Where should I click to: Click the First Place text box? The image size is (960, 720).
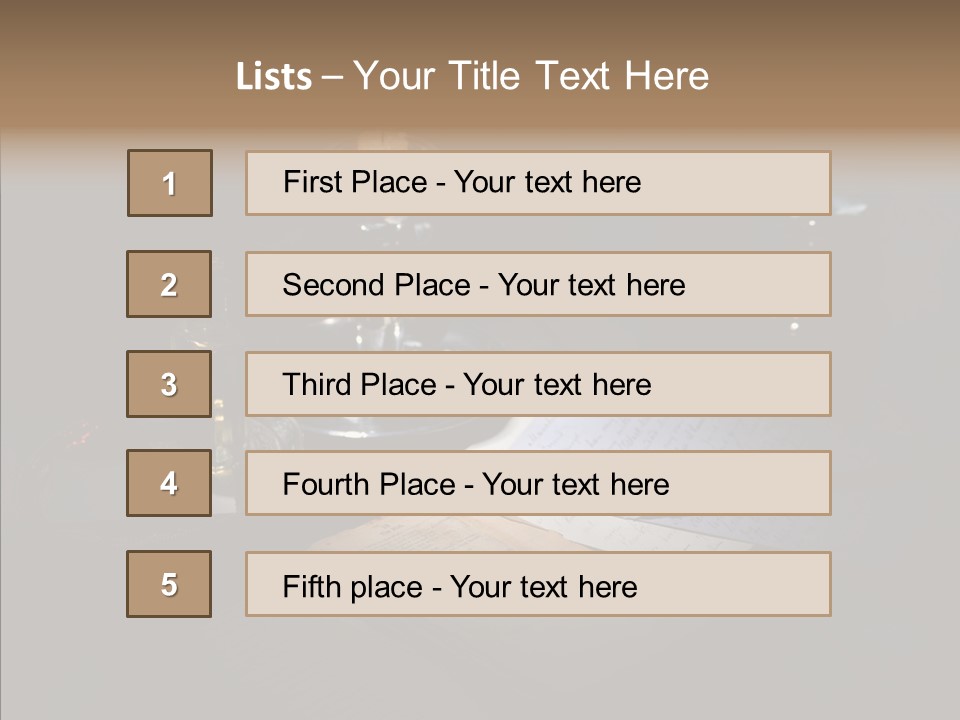click(x=538, y=183)
